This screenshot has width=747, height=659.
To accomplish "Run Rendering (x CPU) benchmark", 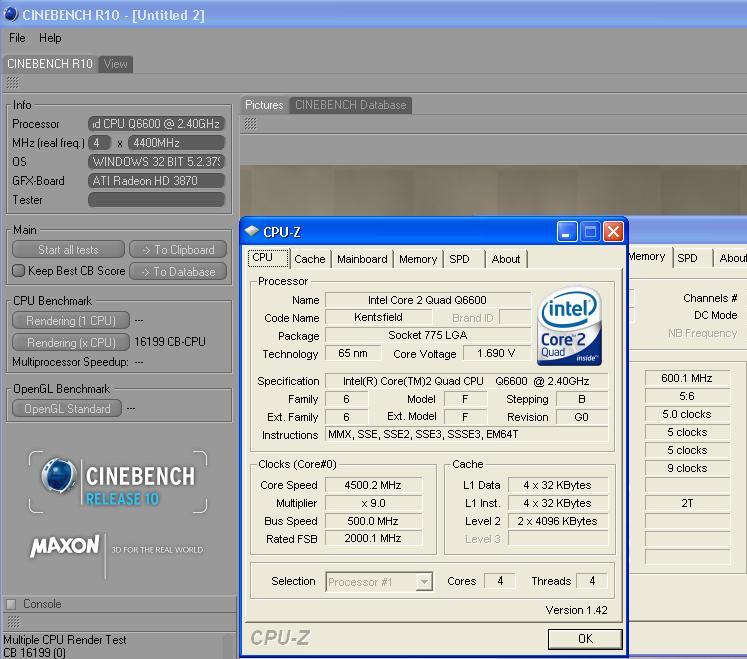I will pos(71,343).
